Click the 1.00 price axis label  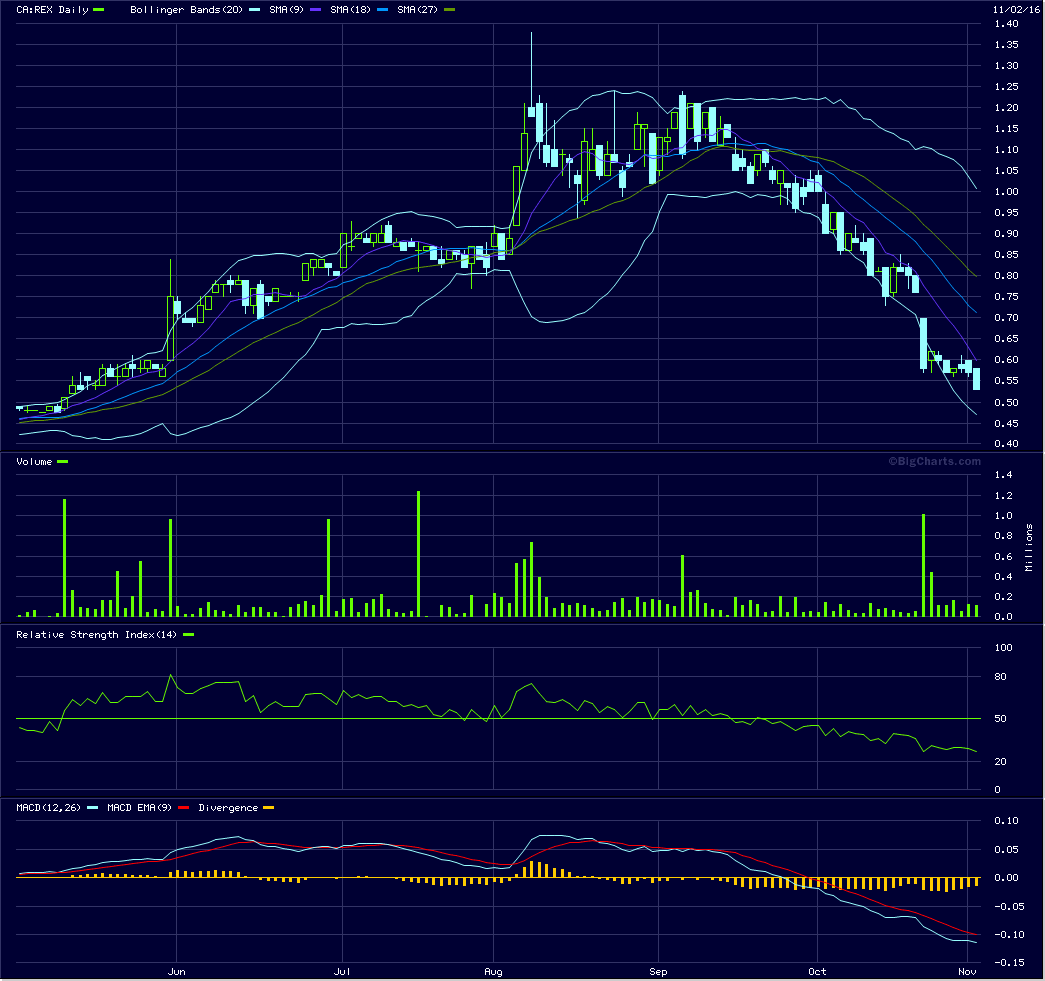[1006, 192]
